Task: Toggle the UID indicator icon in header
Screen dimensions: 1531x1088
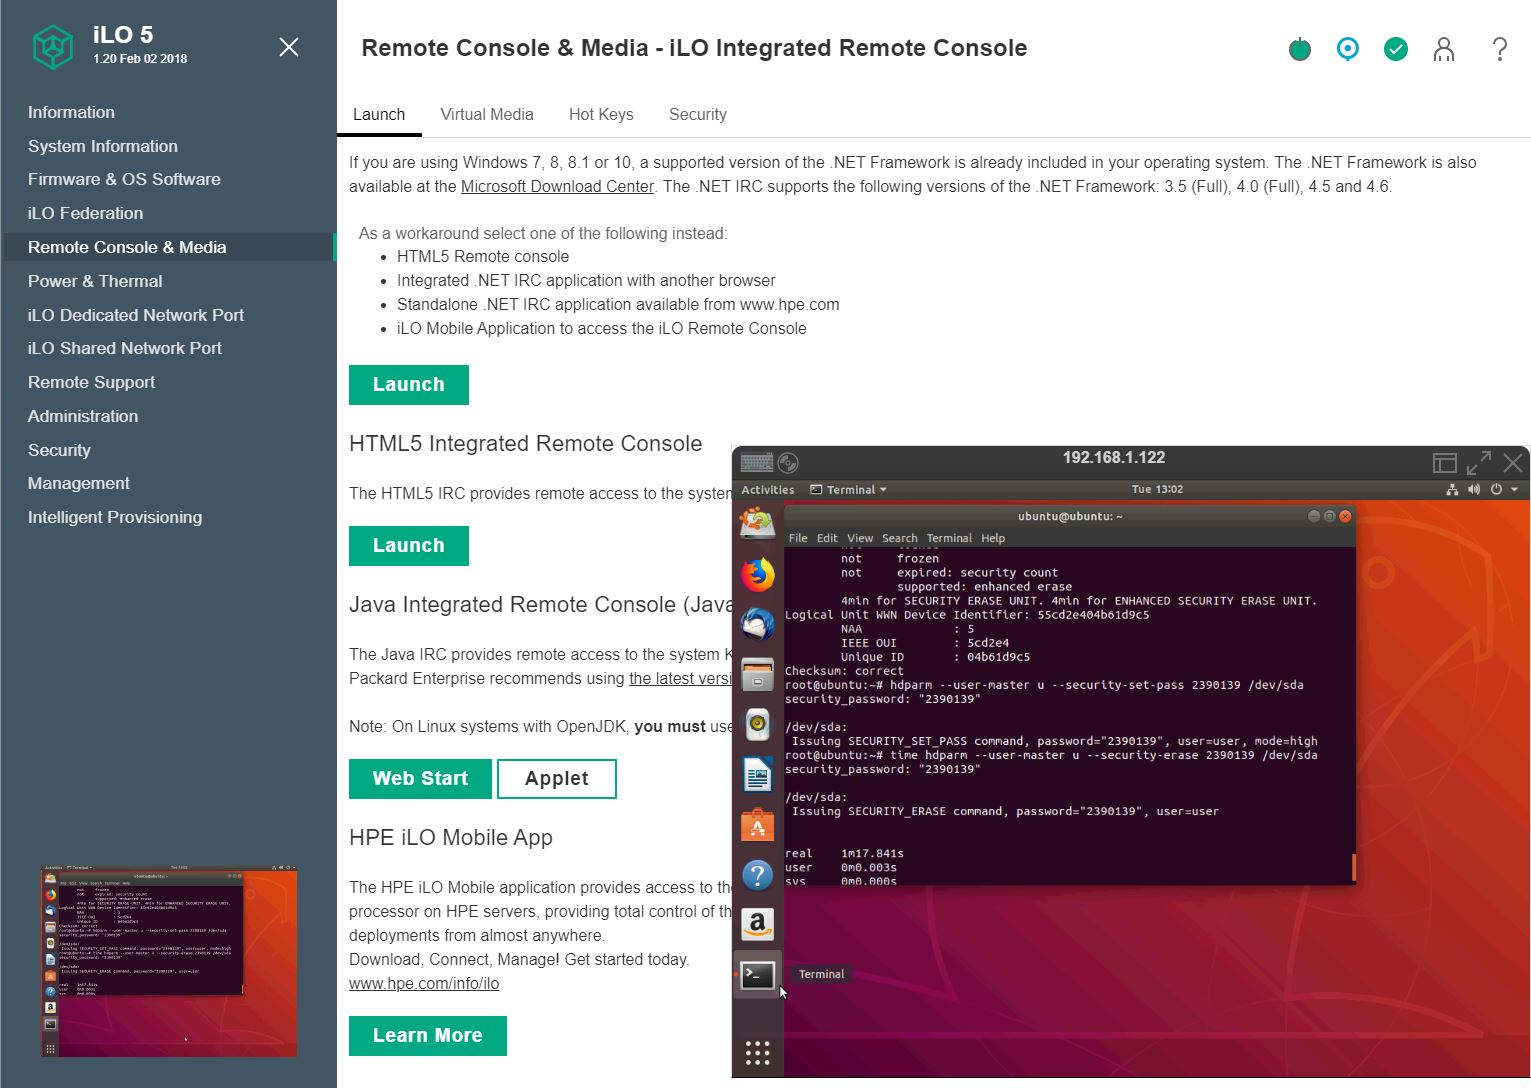Action: [x=1348, y=48]
